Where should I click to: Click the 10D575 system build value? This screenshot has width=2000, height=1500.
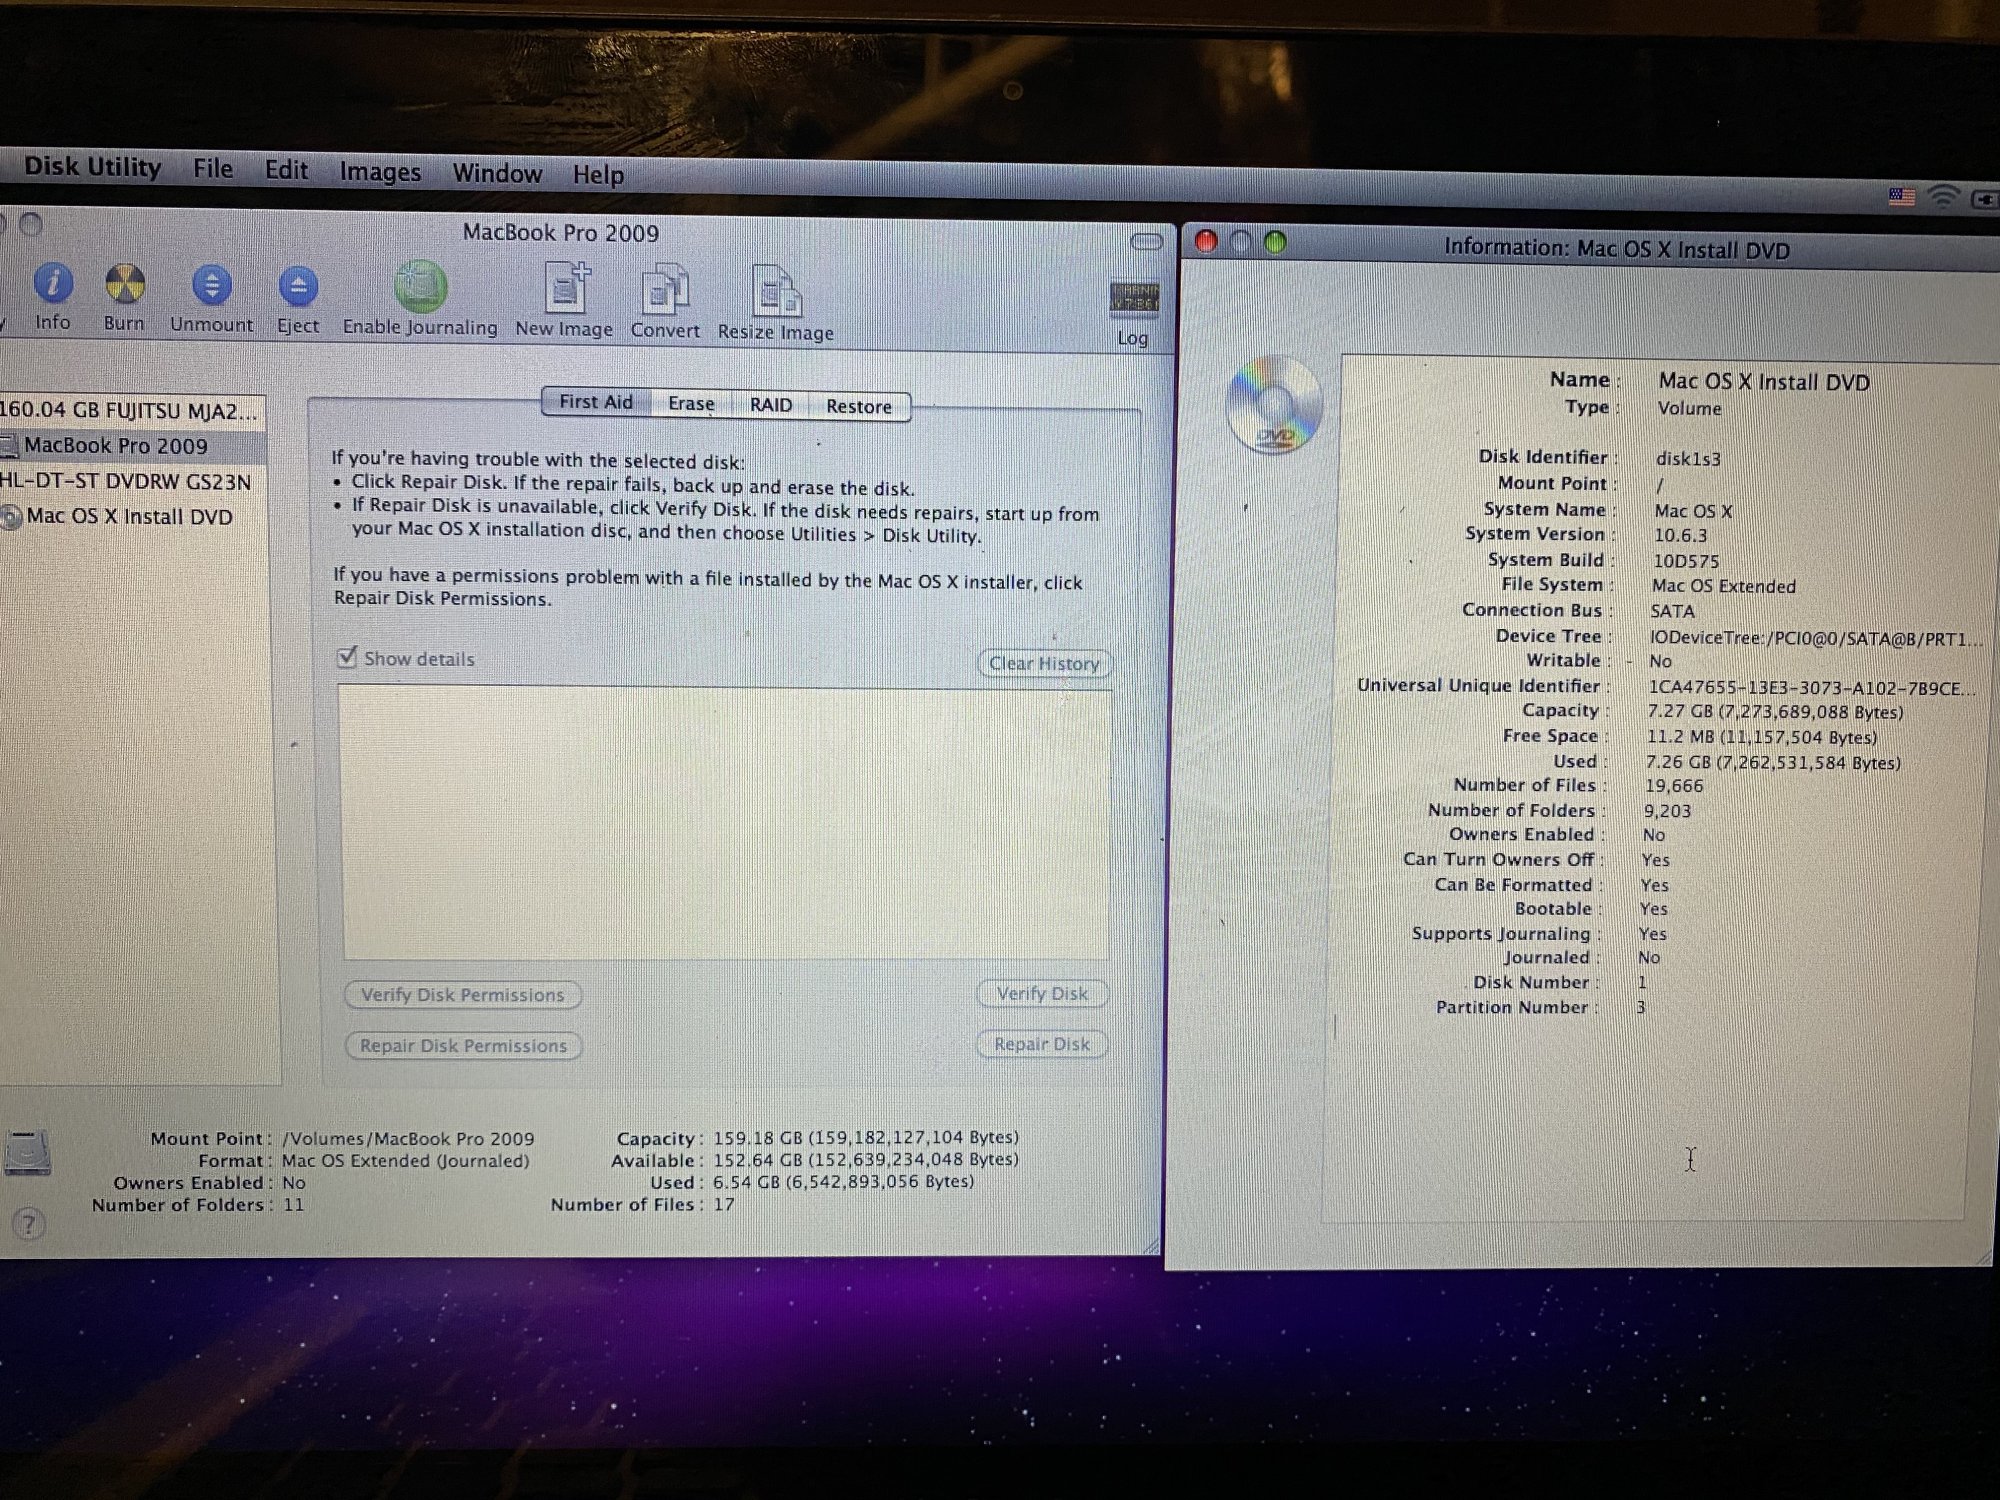pyautogui.click(x=1685, y=561)
